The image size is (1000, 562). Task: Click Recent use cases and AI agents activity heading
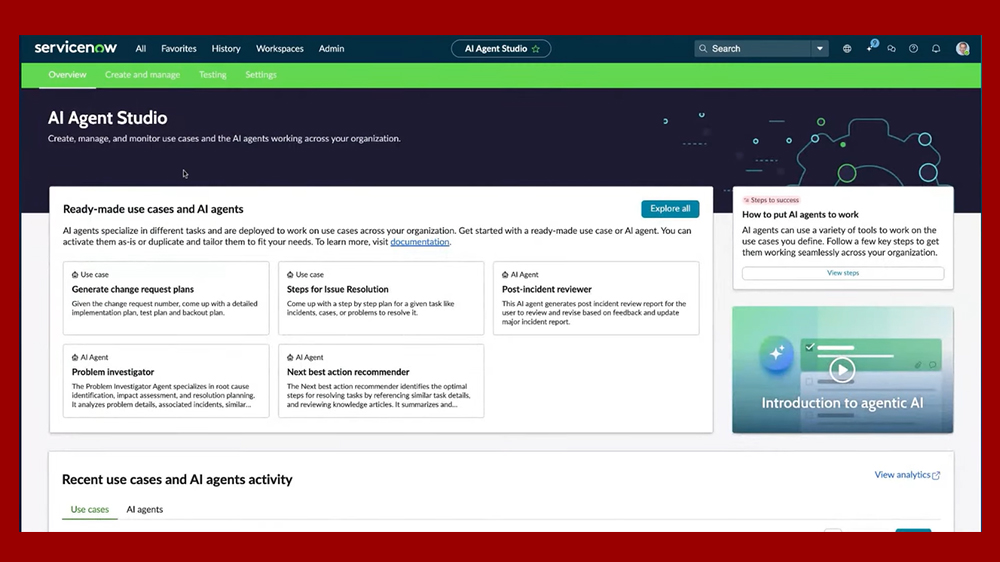pyautogui.click(x=177, y=479)
